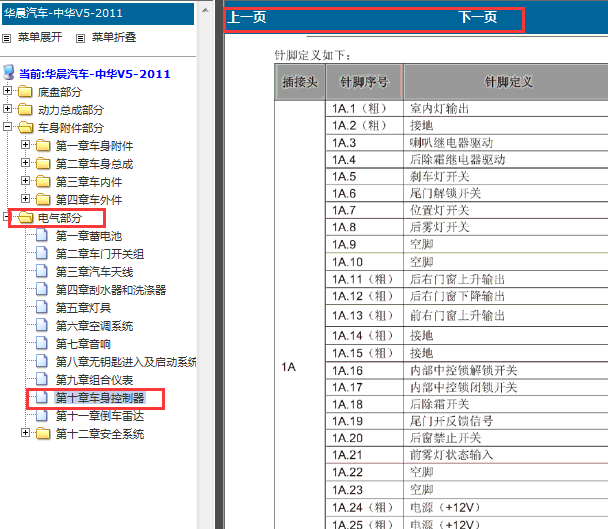608x529 pixels.
Task: Click page icon for 第六章空调系统
Action: tap(42, 325)
